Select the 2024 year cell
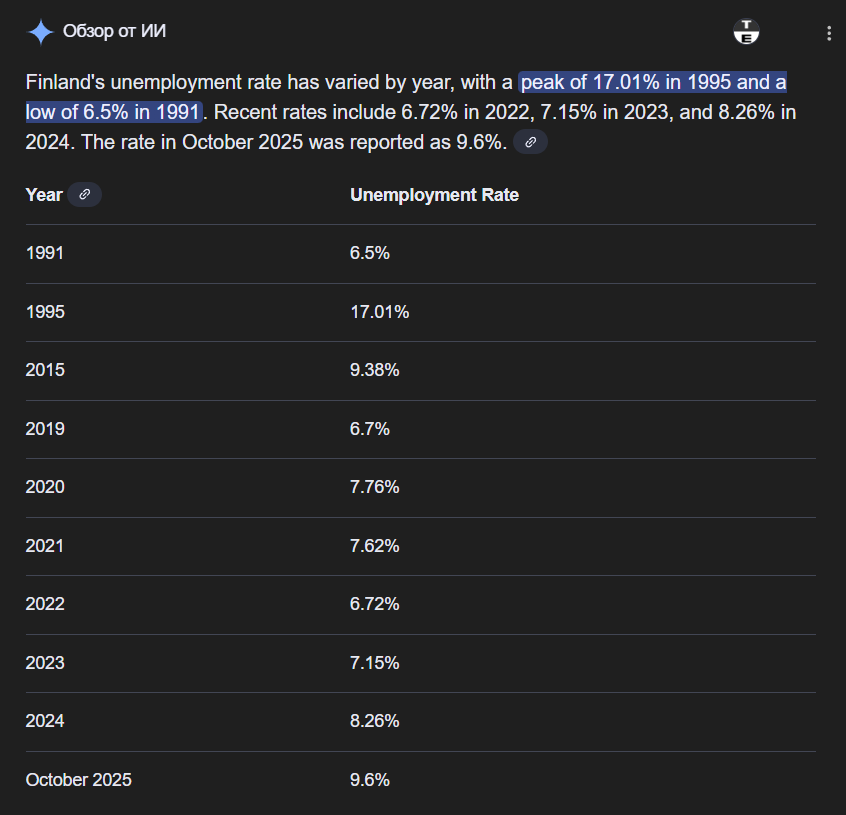This screenshot has width=846, height=815. click(45, 721)
